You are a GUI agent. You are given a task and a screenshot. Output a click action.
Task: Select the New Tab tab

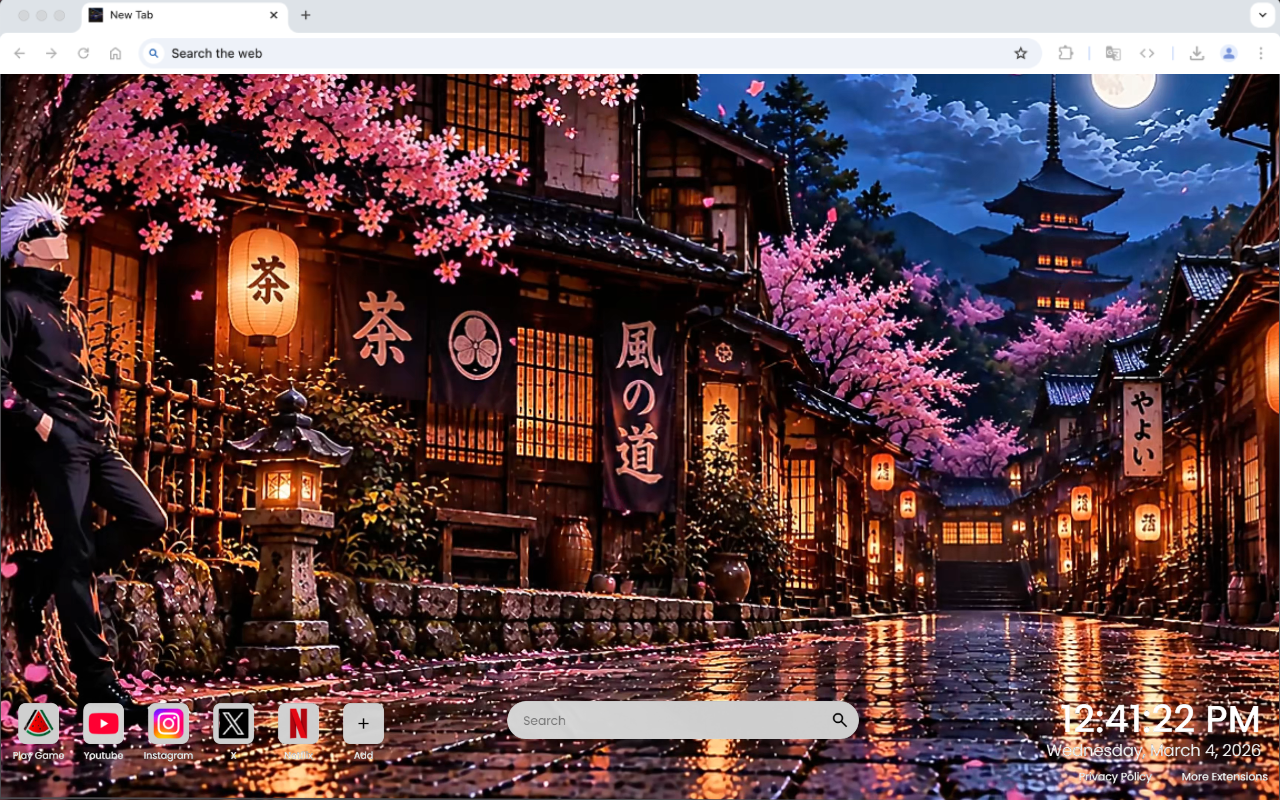point(185,15)
